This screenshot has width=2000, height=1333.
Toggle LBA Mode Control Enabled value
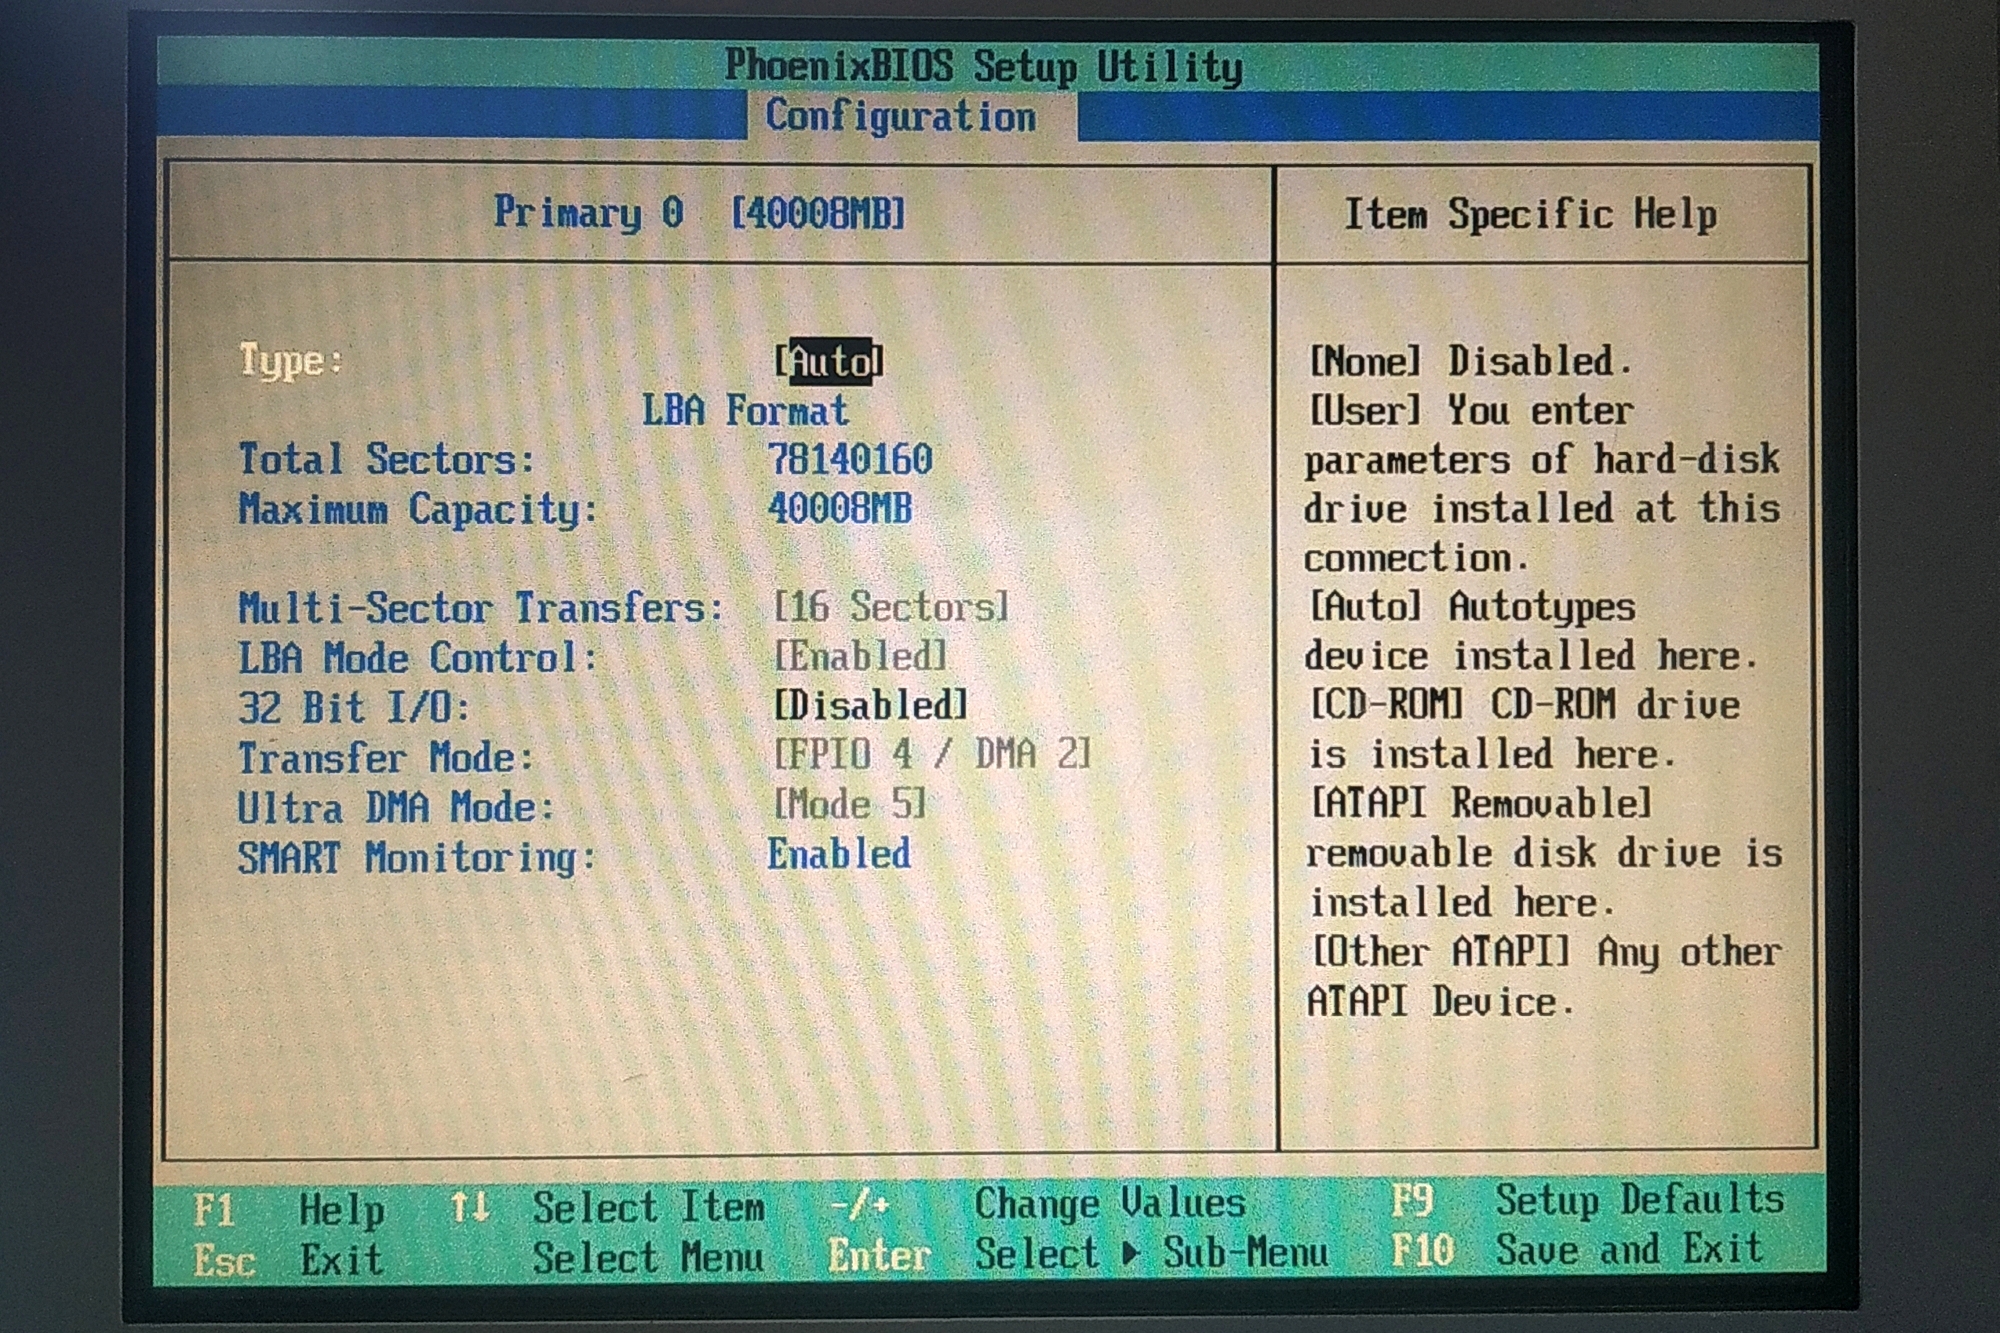pyautogui.click(x=860, y=656)
